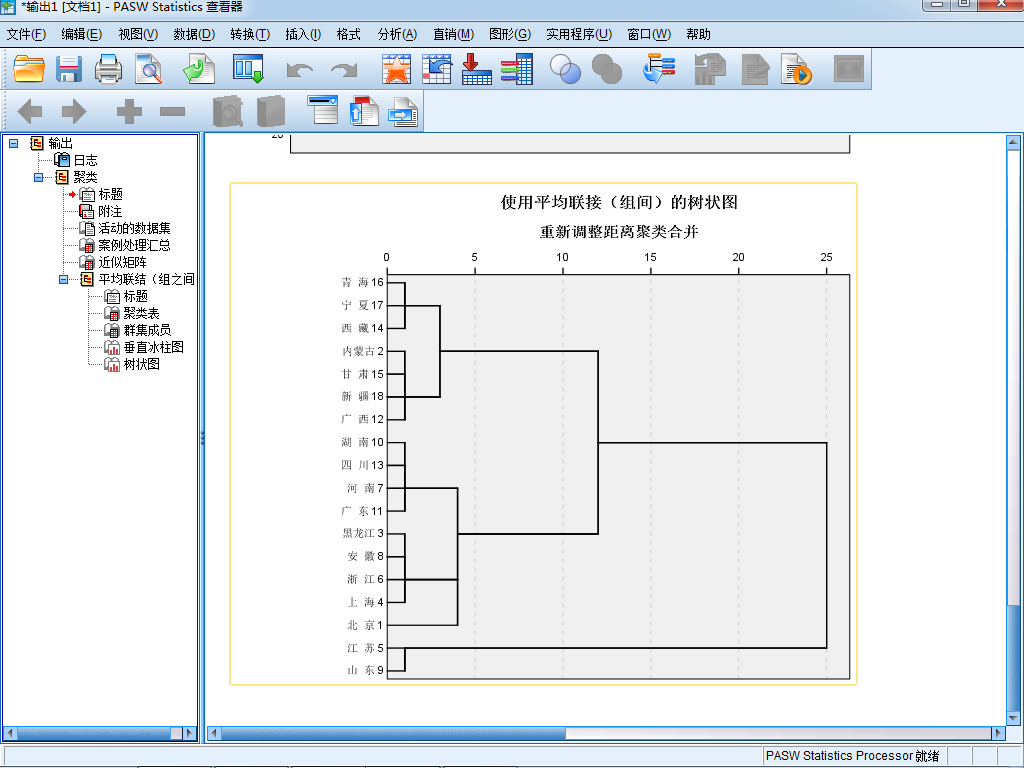Promote item with left arrow
The height and width of the screenshot is (768, 1024).
(x=30, y=111)
